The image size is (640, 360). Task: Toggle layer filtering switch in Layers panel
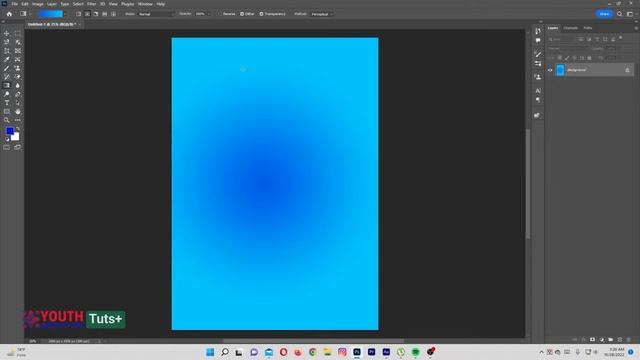[621, 38]
